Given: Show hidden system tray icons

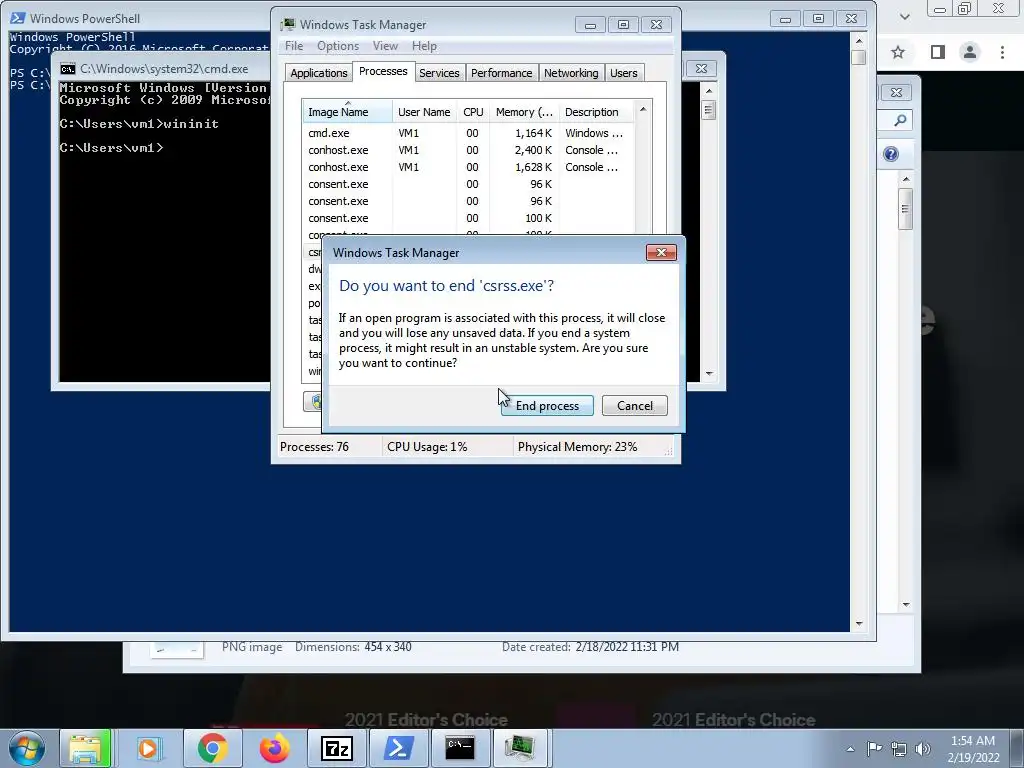Looking at the screenshot, I should 850,749.
